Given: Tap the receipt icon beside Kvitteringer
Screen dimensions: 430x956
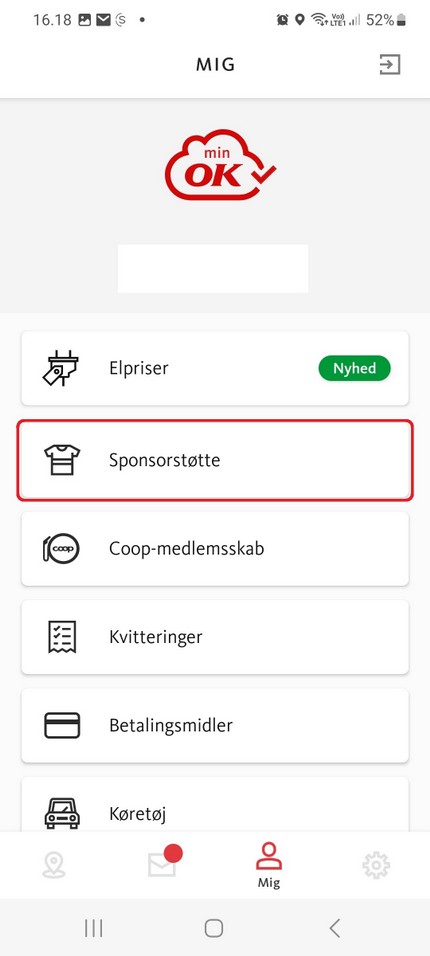Looking at the screenshot, I should pyautogui.click(x=62, y=637).
